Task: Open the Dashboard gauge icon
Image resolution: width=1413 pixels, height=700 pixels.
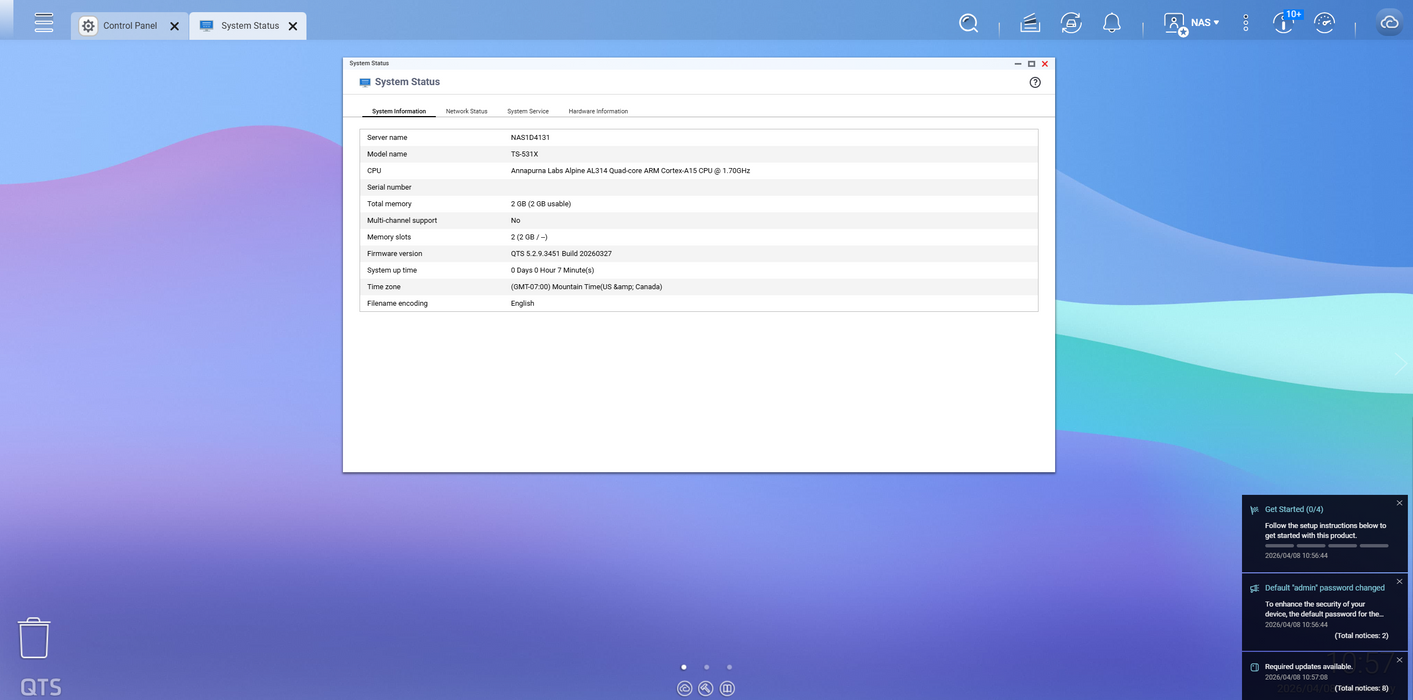Action: coord(1324,23)
